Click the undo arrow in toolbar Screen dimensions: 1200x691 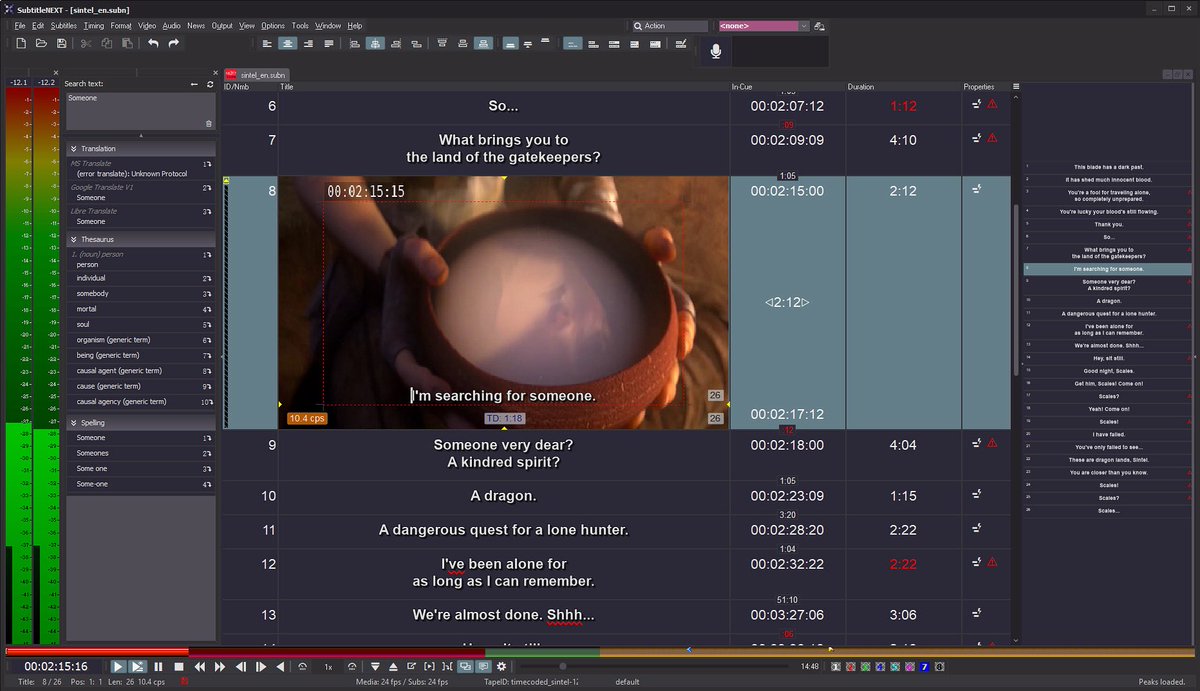[x=153, y=43]
